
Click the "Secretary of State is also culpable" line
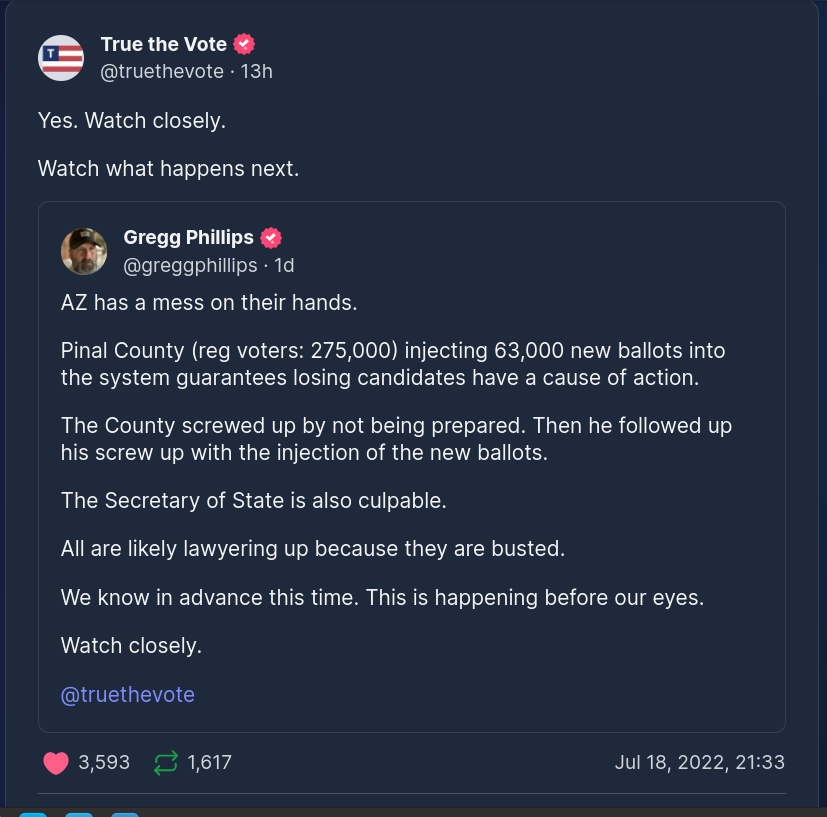[x=253, y=501]
